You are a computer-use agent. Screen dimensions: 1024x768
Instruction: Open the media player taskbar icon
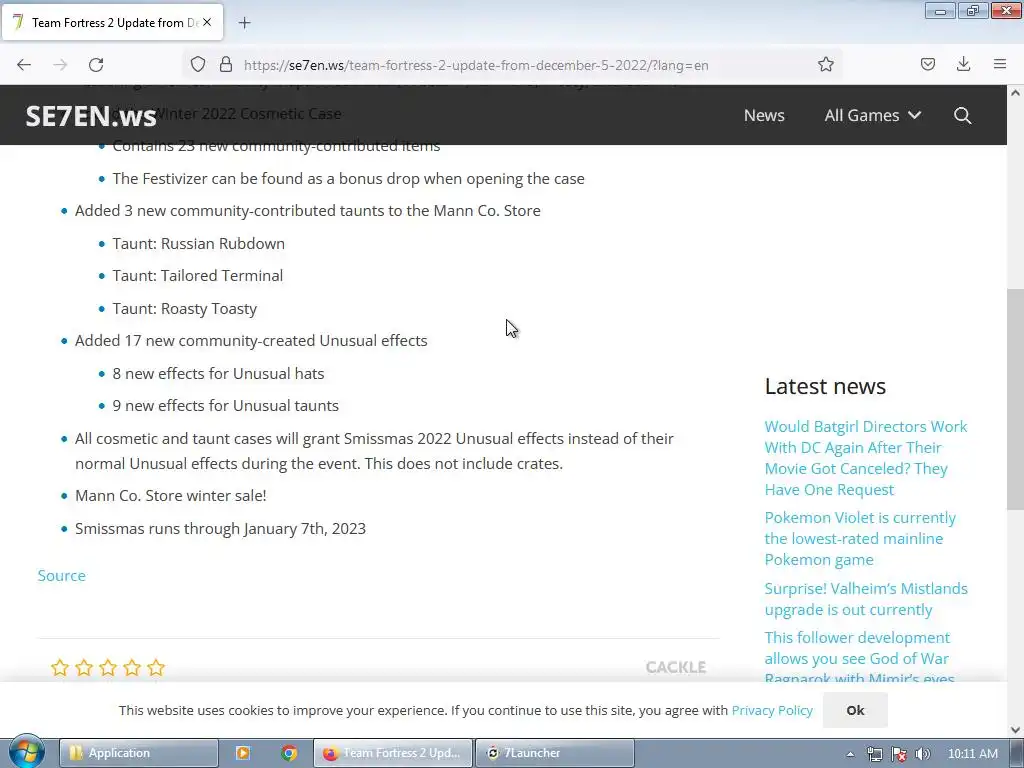coord(243,753)
